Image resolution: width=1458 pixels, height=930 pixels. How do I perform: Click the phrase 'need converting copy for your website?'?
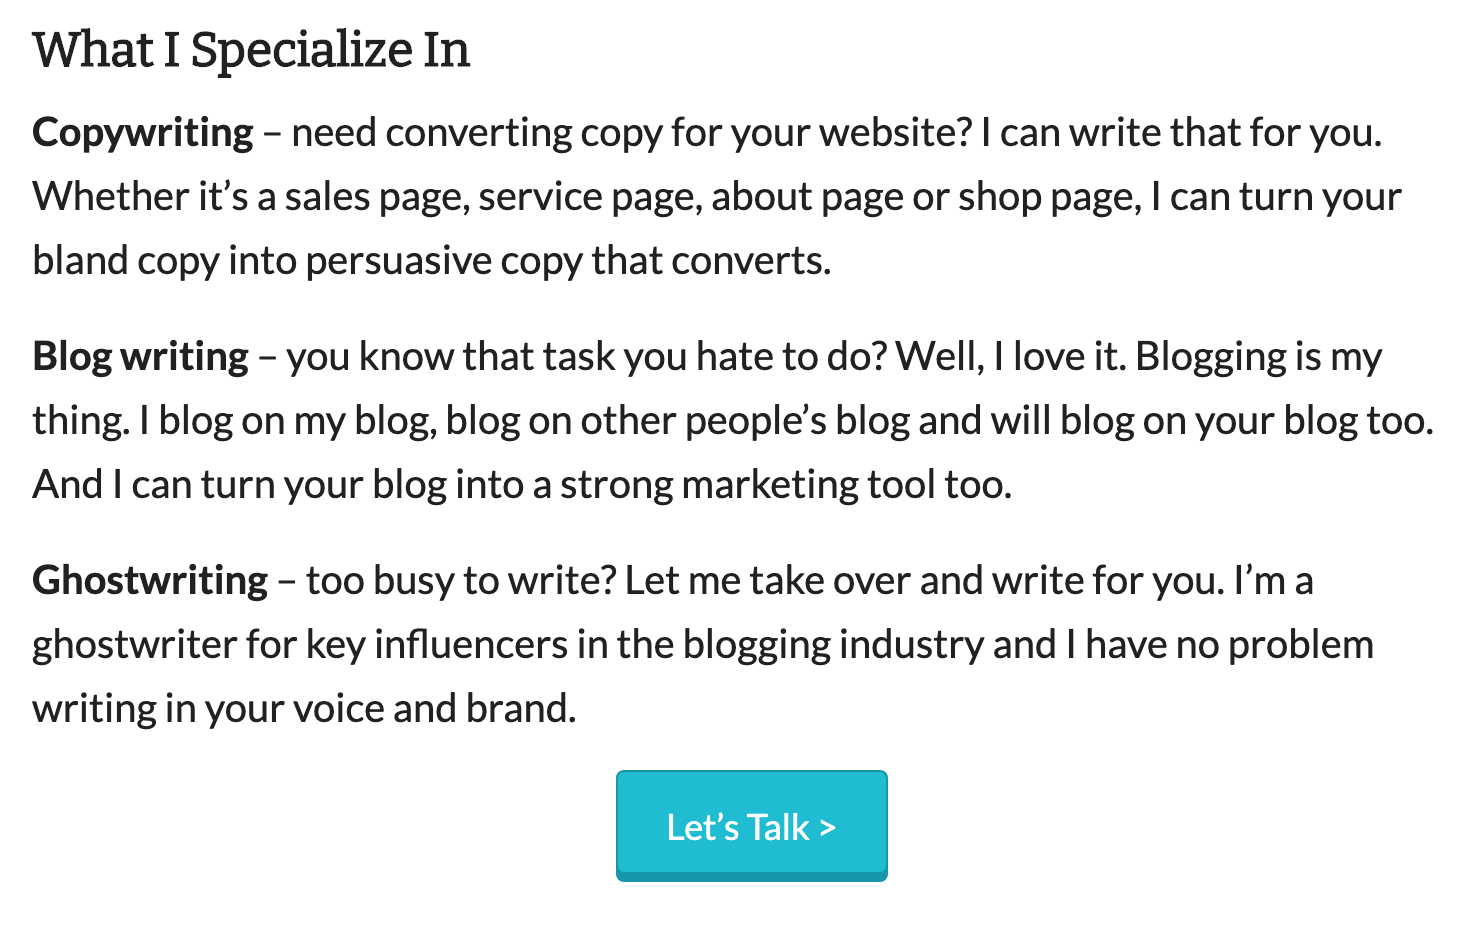[x=631, y=132]
